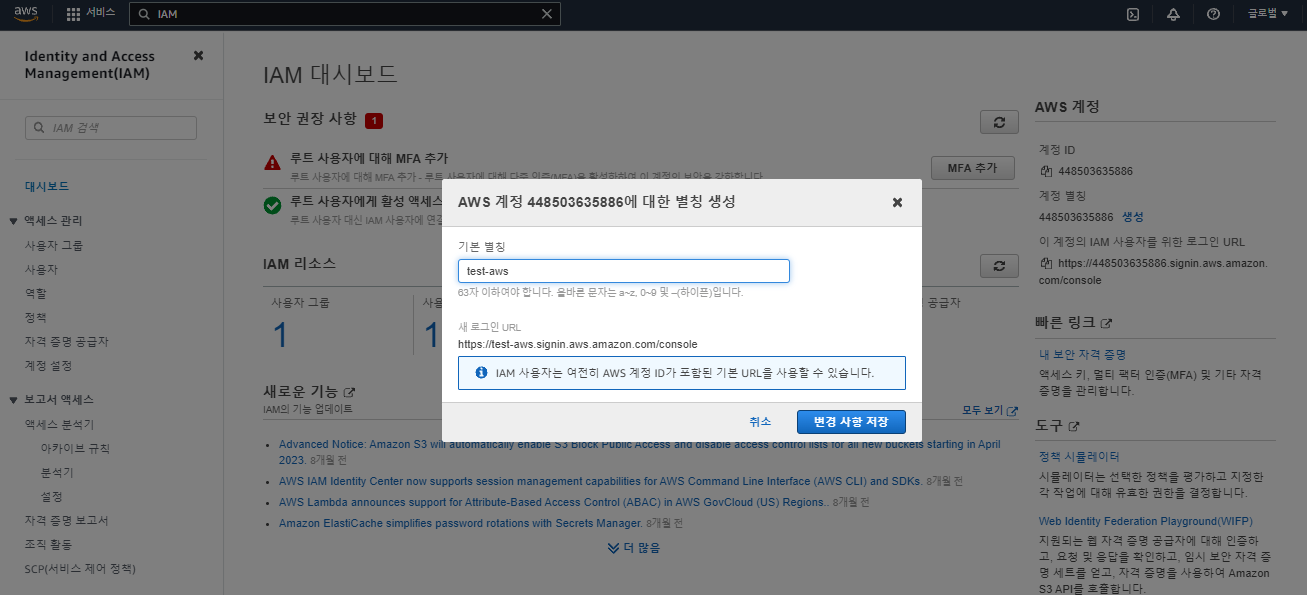Cancel the alias dialog with 취소
The image size is (1307, 595).
coord(760,422)
